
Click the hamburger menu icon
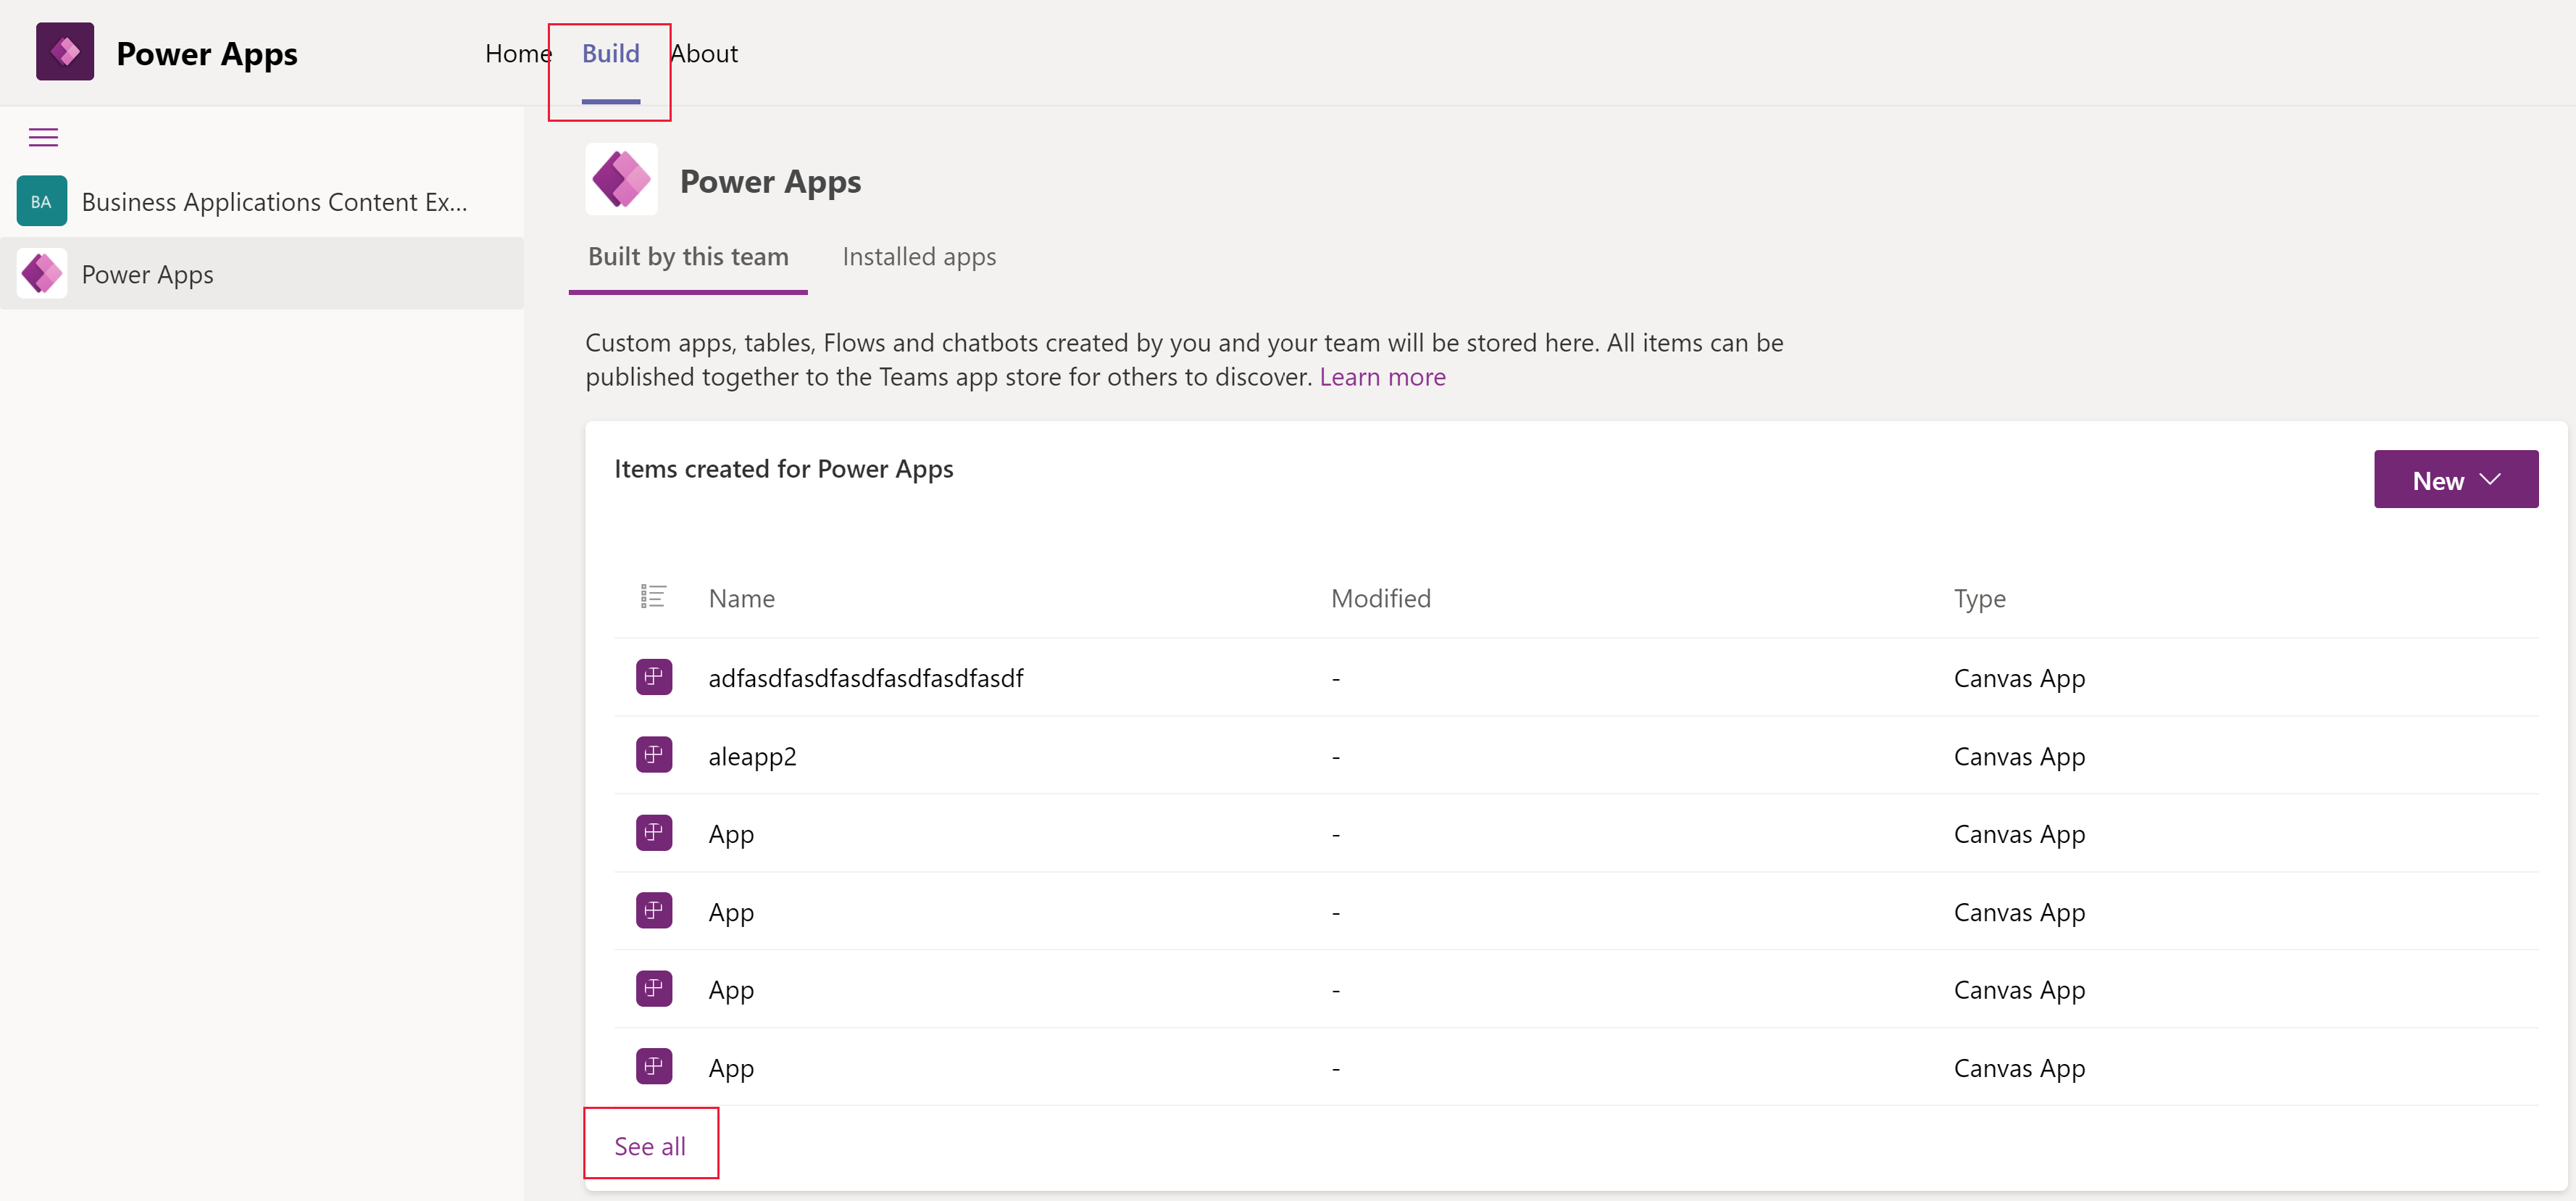43,138
